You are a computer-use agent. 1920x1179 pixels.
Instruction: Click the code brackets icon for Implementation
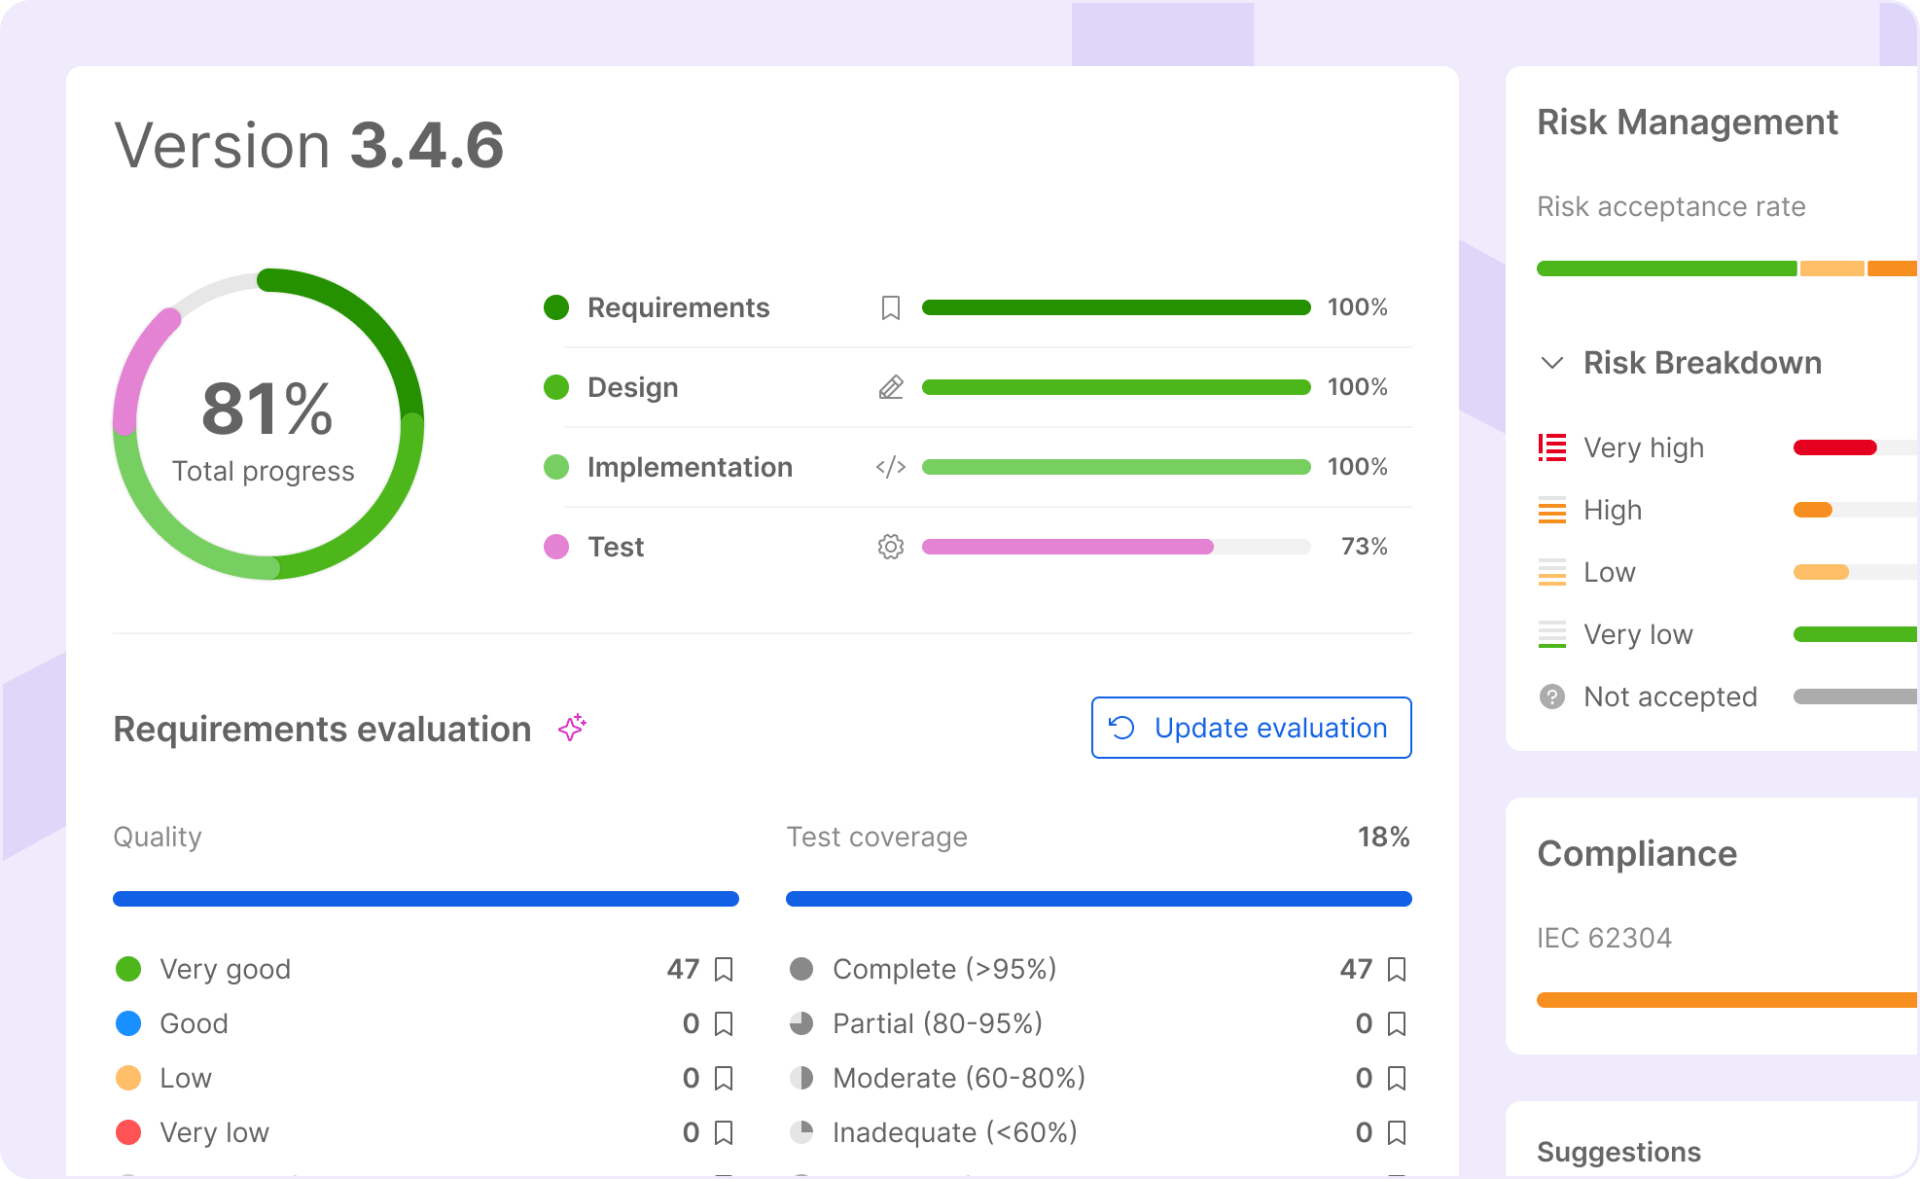click(x=890, y=467)
